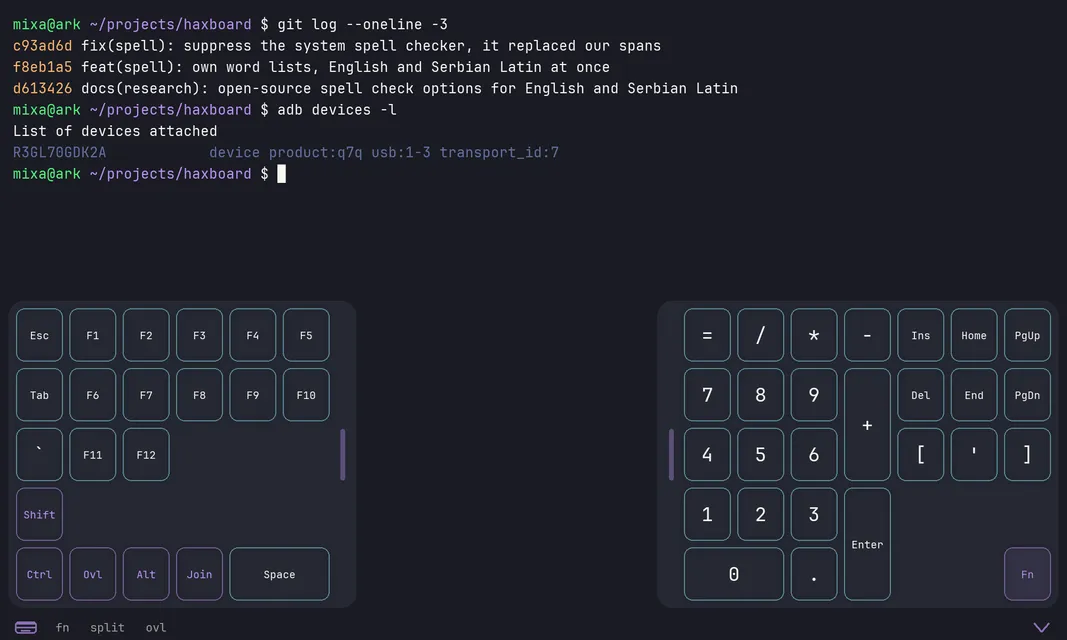Tap the asterisk multiply key

click(x=814, y=335)
